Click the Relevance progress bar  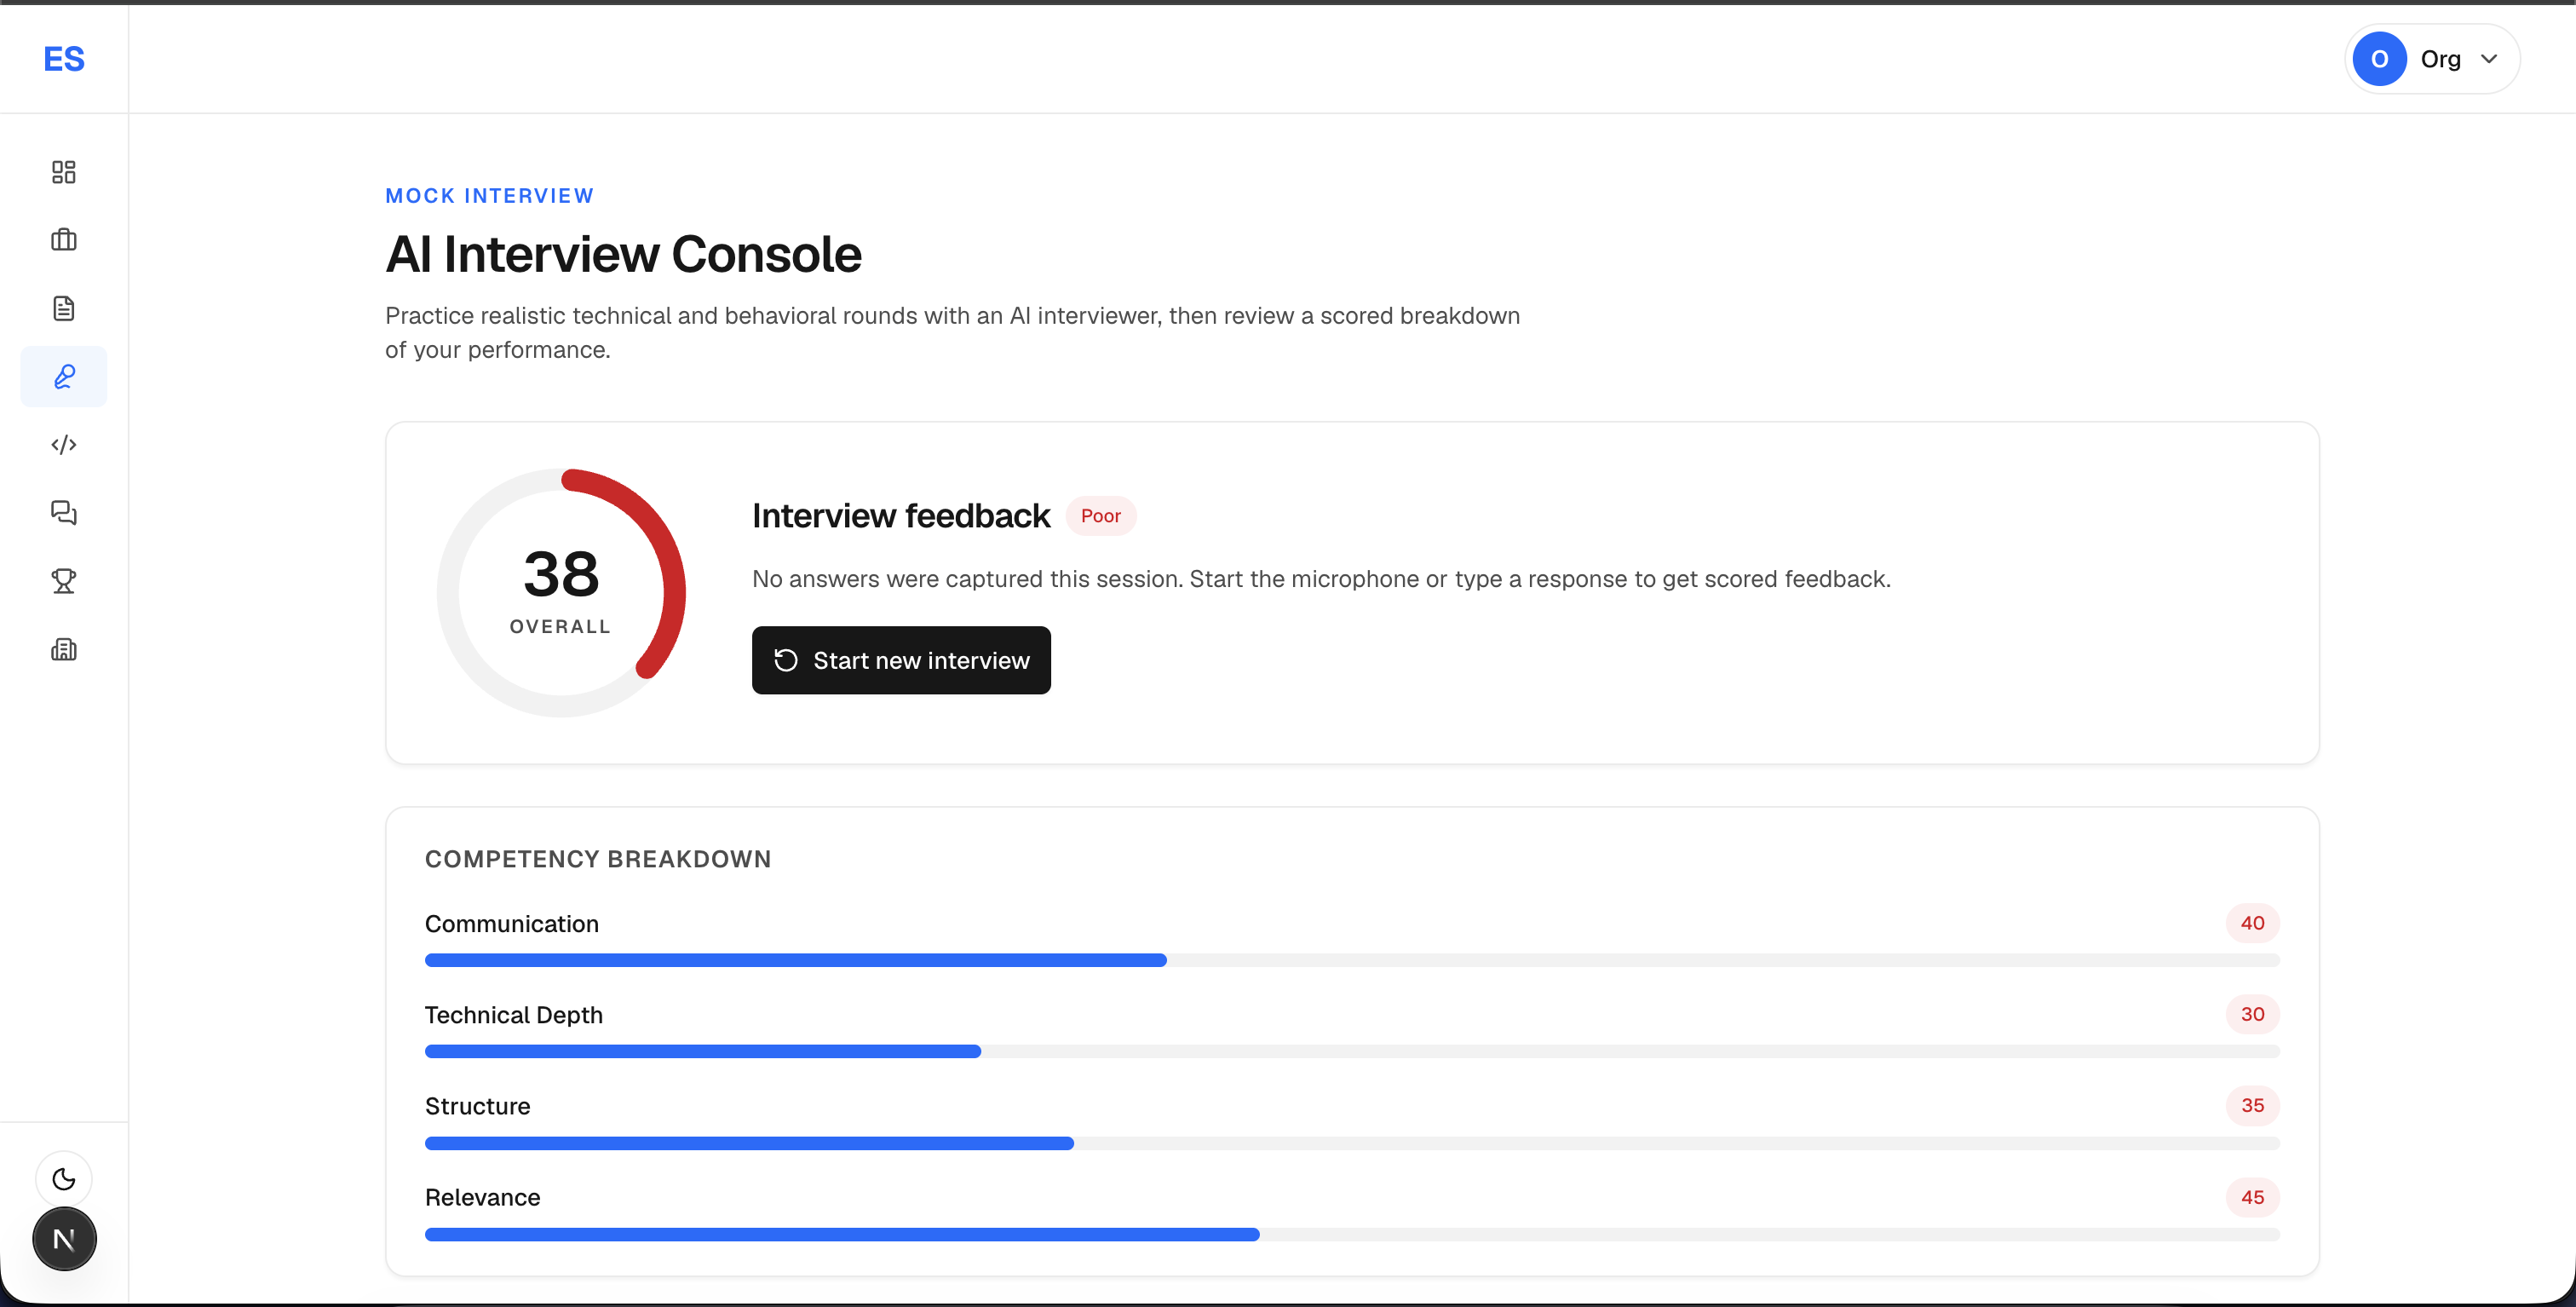tap(1352, 1234)
